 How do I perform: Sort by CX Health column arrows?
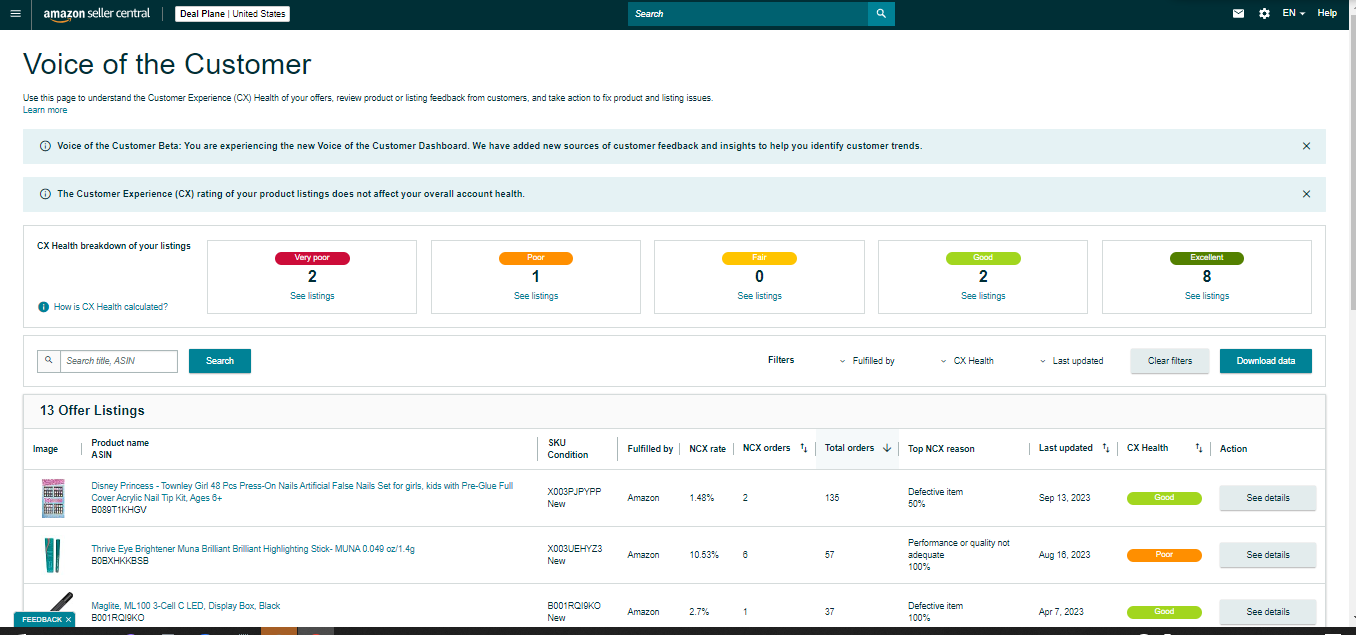[x=1199, y=448]
